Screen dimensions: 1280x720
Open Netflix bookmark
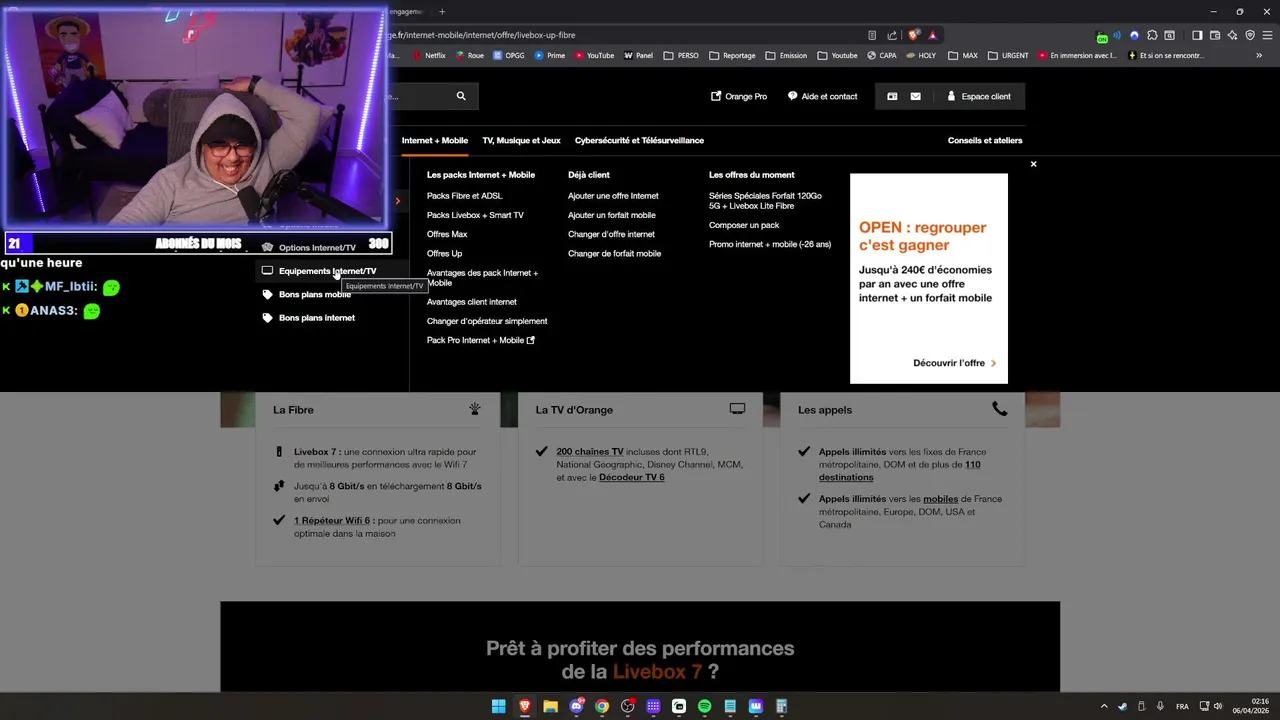428,56
